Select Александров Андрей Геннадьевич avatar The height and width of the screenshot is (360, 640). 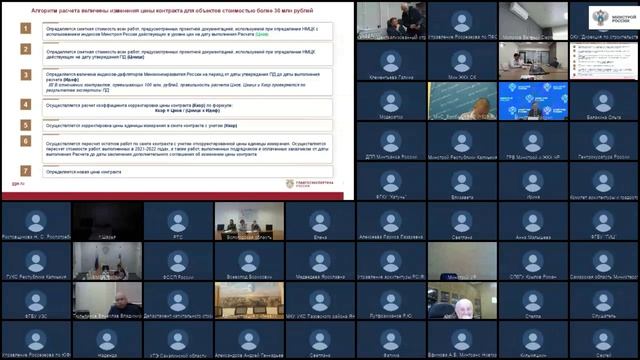tap(249, 341)
